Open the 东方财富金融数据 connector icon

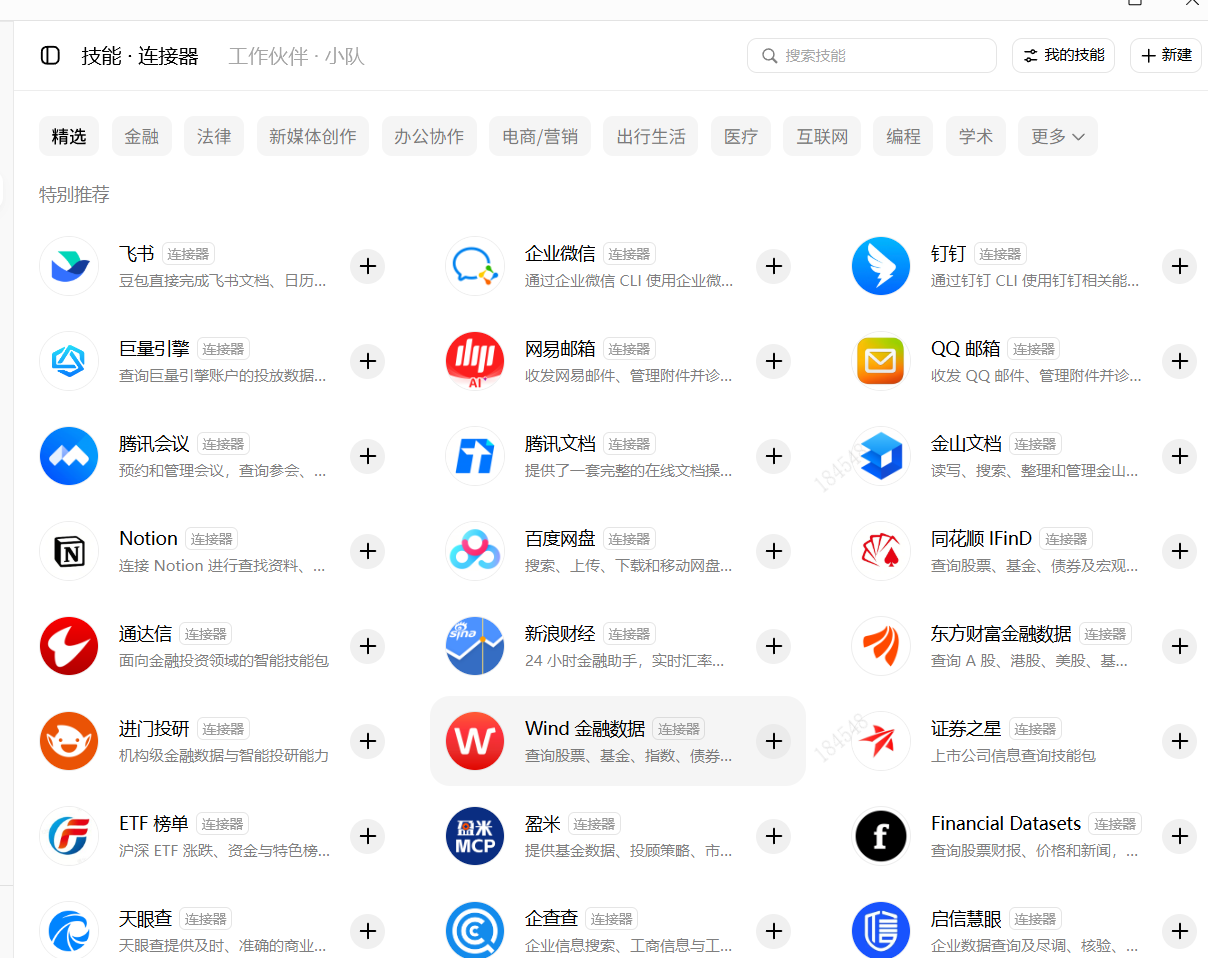(x=881, y=646)
